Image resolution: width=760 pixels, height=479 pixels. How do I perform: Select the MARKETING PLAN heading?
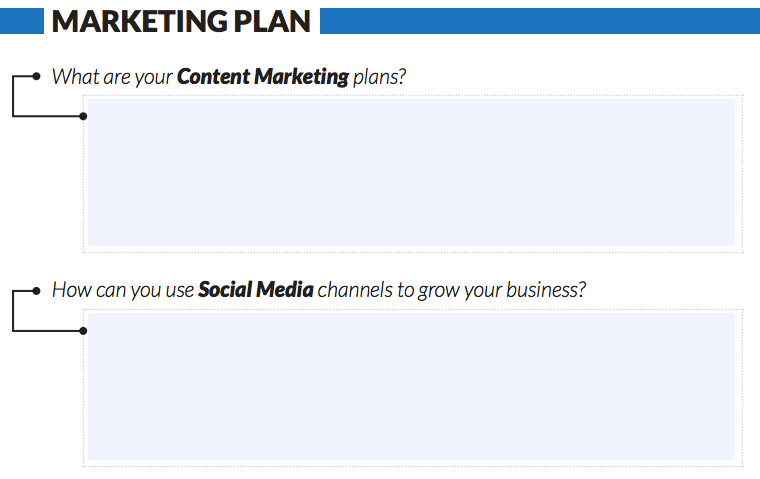point(181,21)
